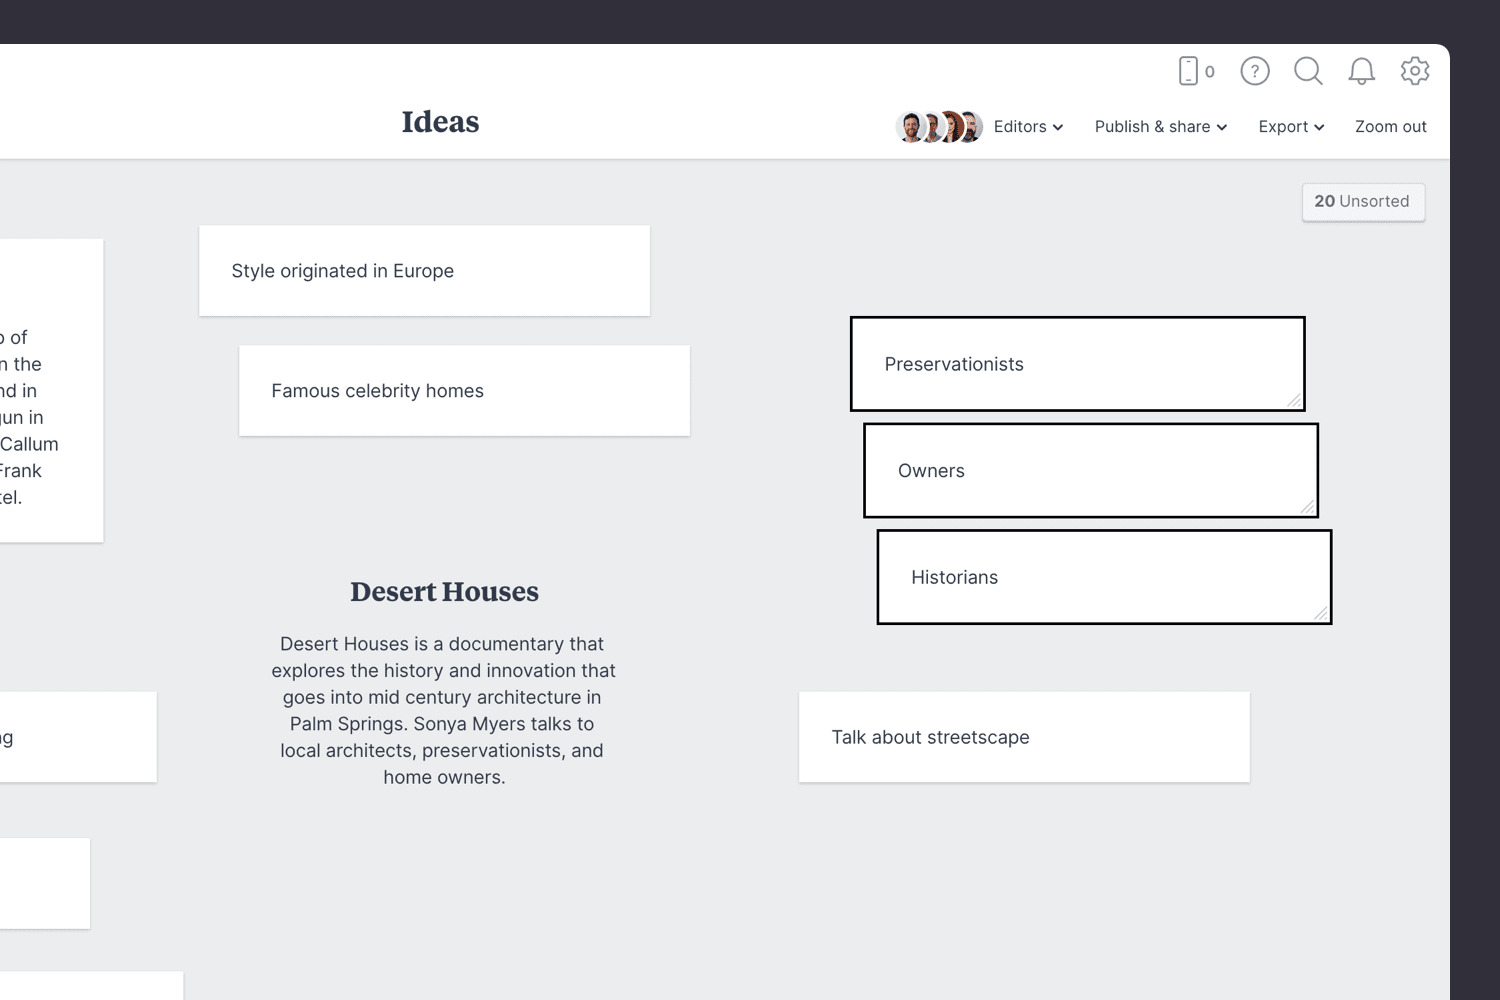The width and height of the screenshot is (1500, 1000).
Task: Open the help question mark icon
Action: tap(1255, 71)
